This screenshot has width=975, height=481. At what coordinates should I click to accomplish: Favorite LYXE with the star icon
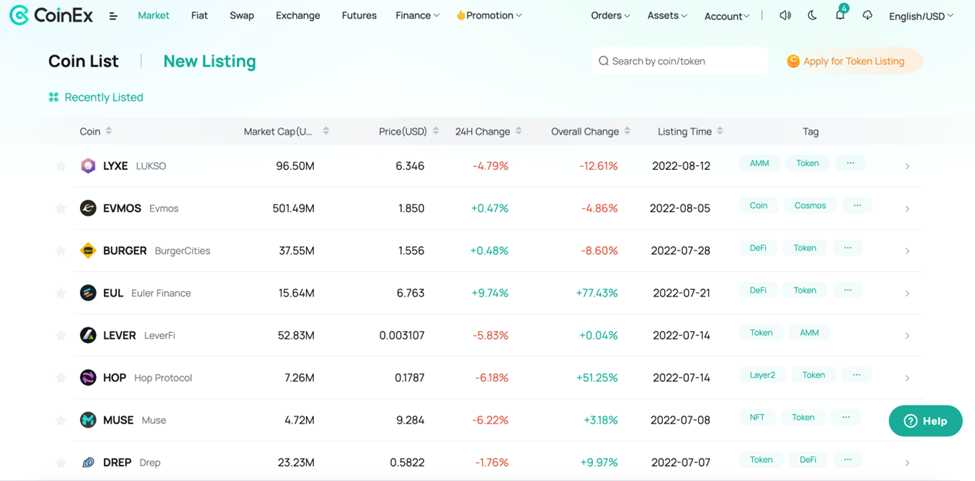(x=61, y=166)
